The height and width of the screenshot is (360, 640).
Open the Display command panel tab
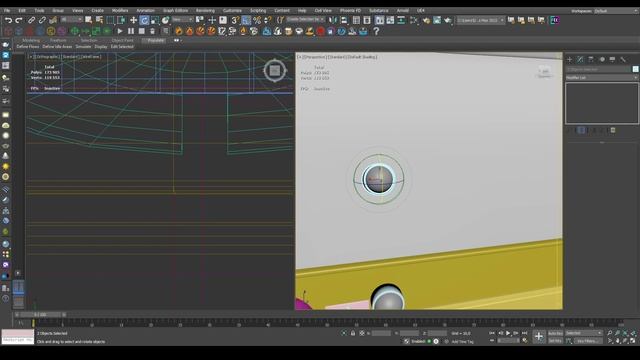click(x=612, y=60)
